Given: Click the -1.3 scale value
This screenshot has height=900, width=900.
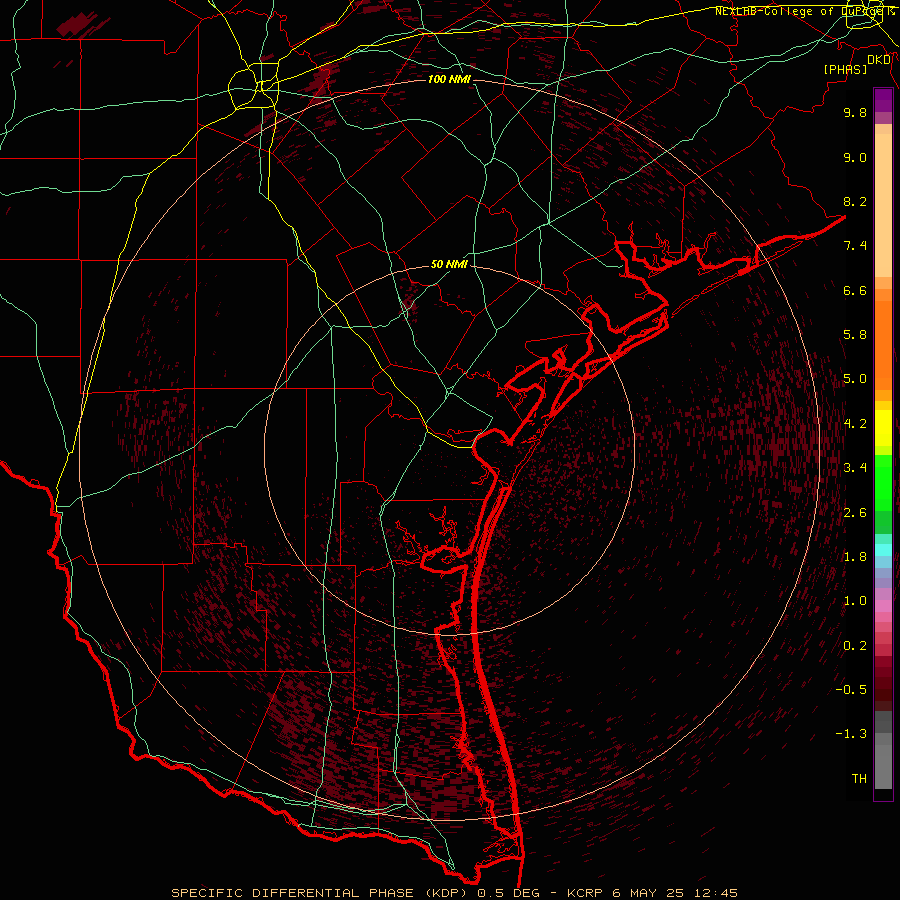Looking at the screenshot, I should tap(851, 734).
